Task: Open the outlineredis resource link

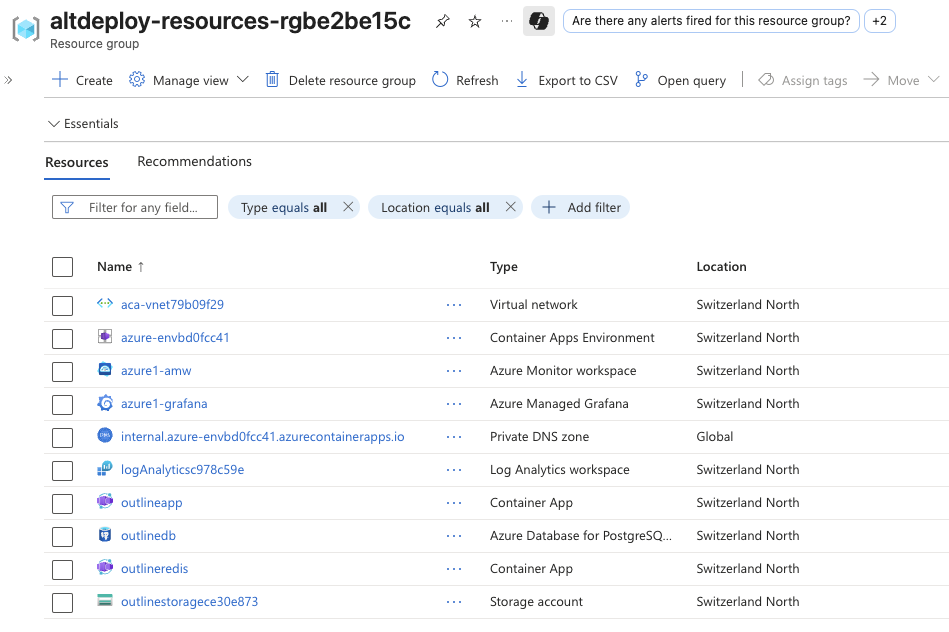Action: [154, 568]
